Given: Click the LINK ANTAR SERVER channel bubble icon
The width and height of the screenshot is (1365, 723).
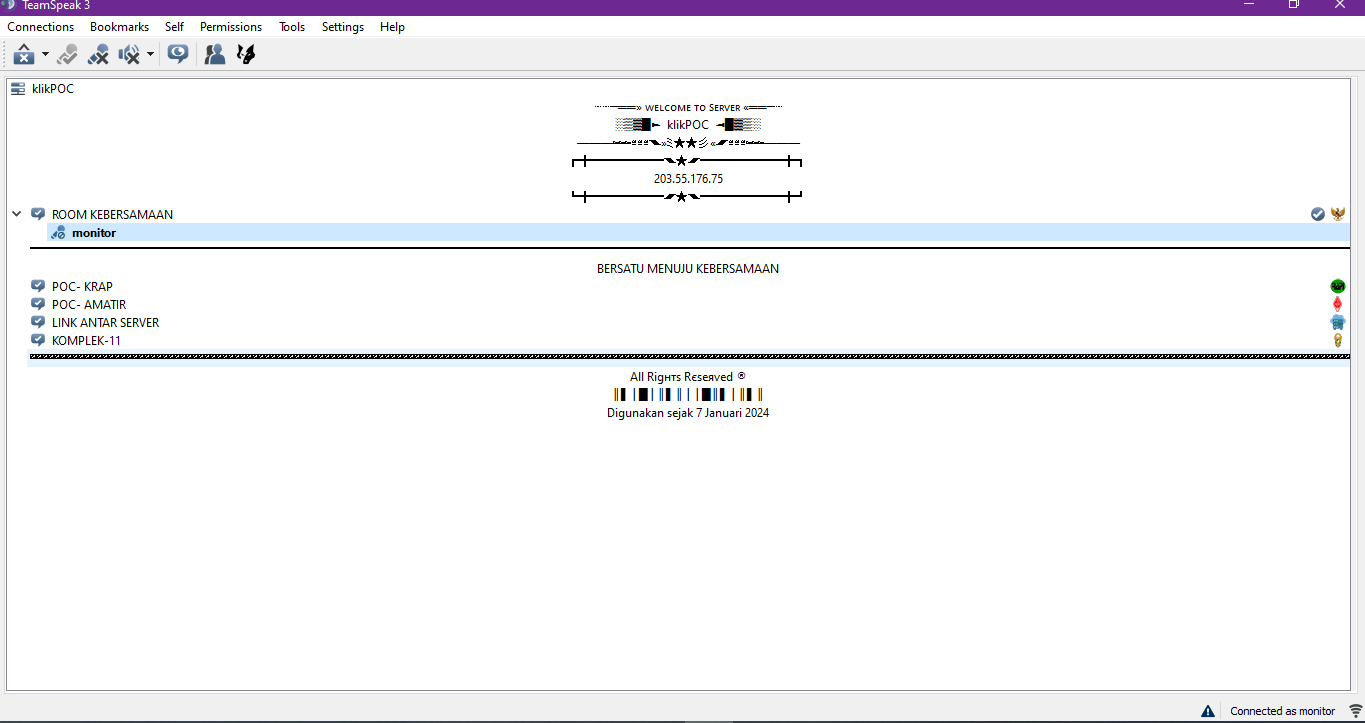Looking at the screenshot, I should coord(38,322).
